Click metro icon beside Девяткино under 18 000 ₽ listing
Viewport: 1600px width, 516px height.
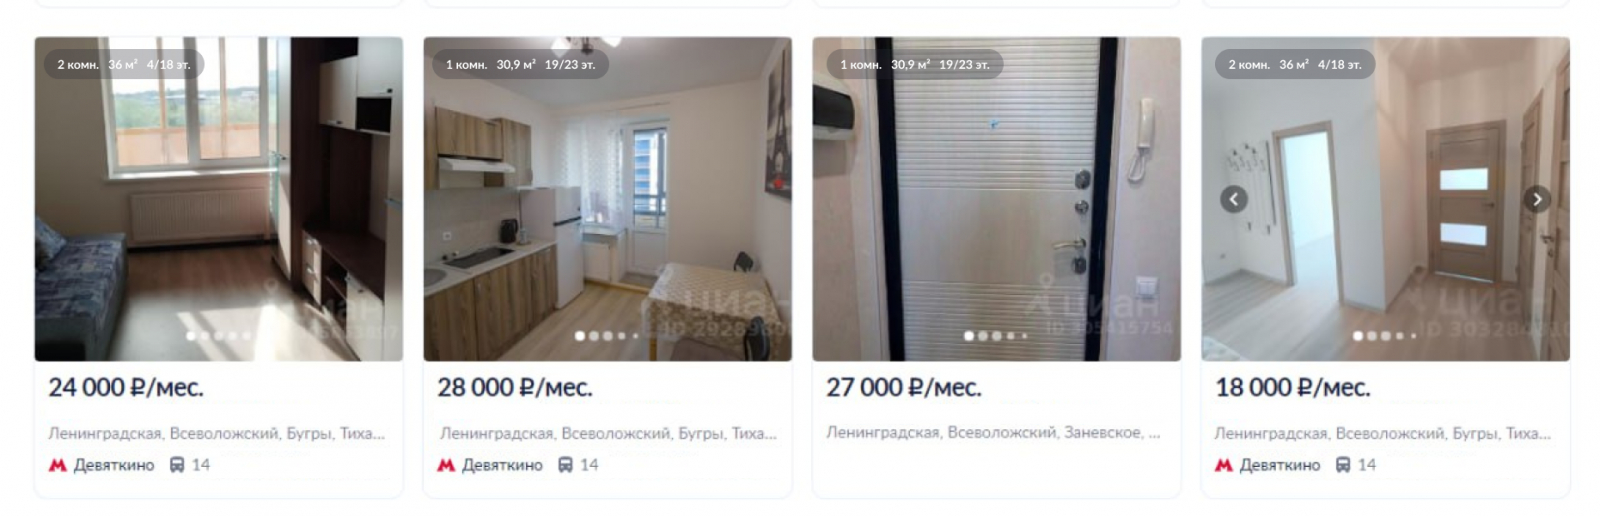[1224, 465]
